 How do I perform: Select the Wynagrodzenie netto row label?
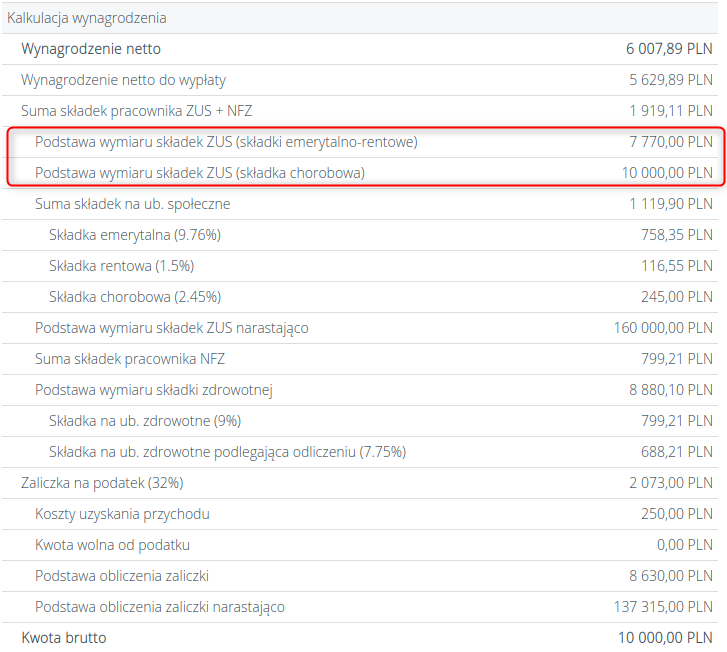91,49
